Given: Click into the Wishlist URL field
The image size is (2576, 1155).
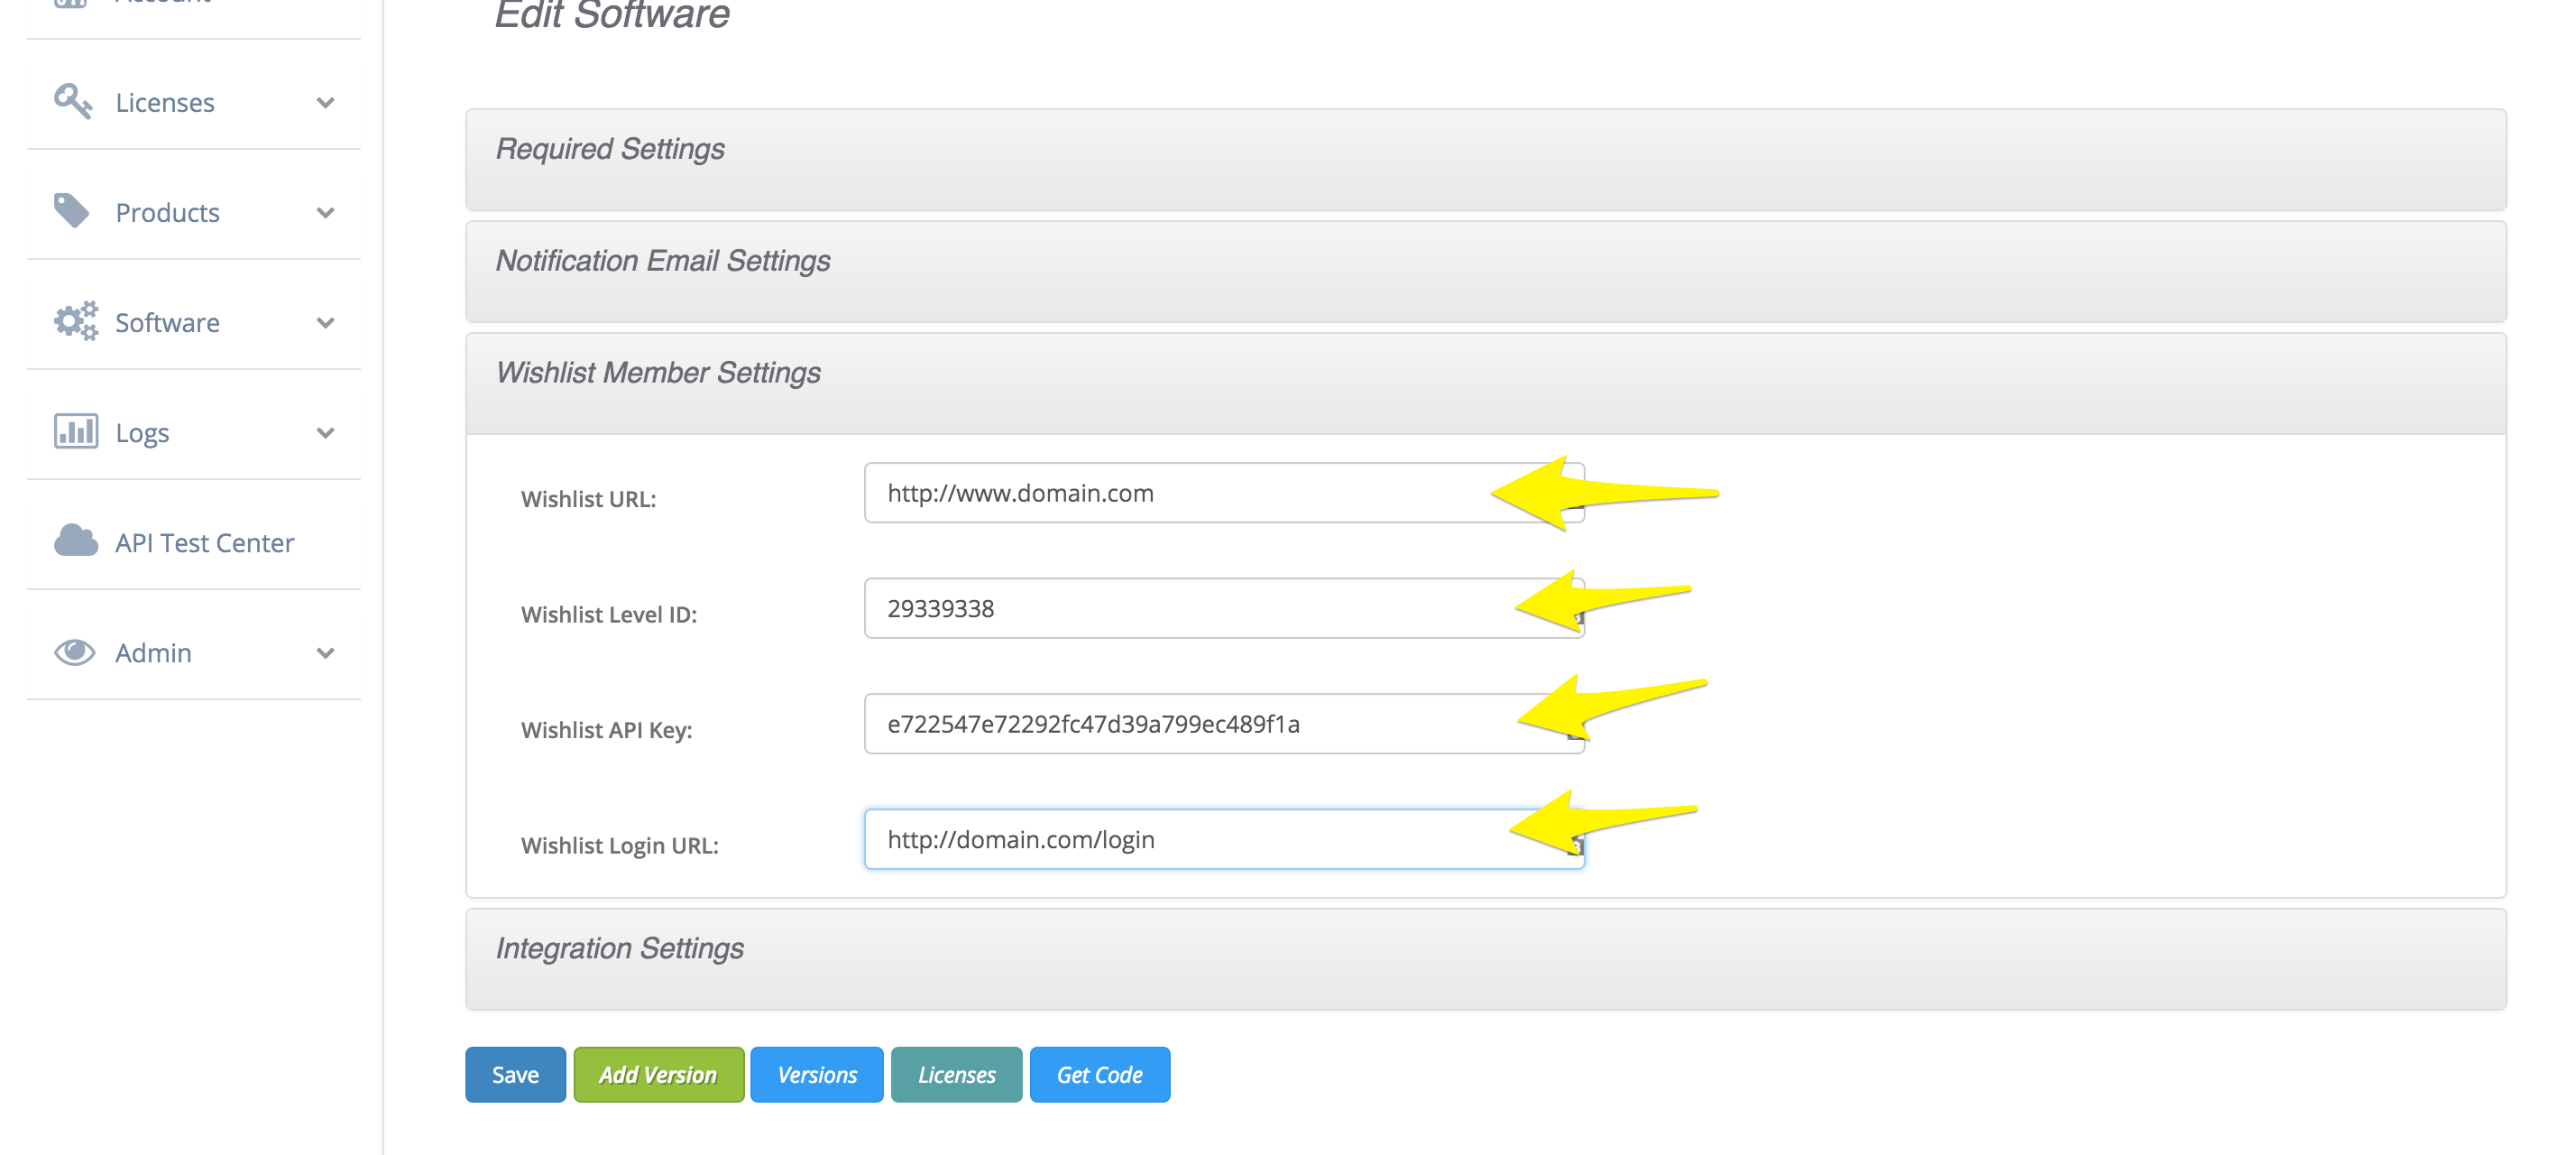Looking at the screenshot, I should (x=1224, y=493).
